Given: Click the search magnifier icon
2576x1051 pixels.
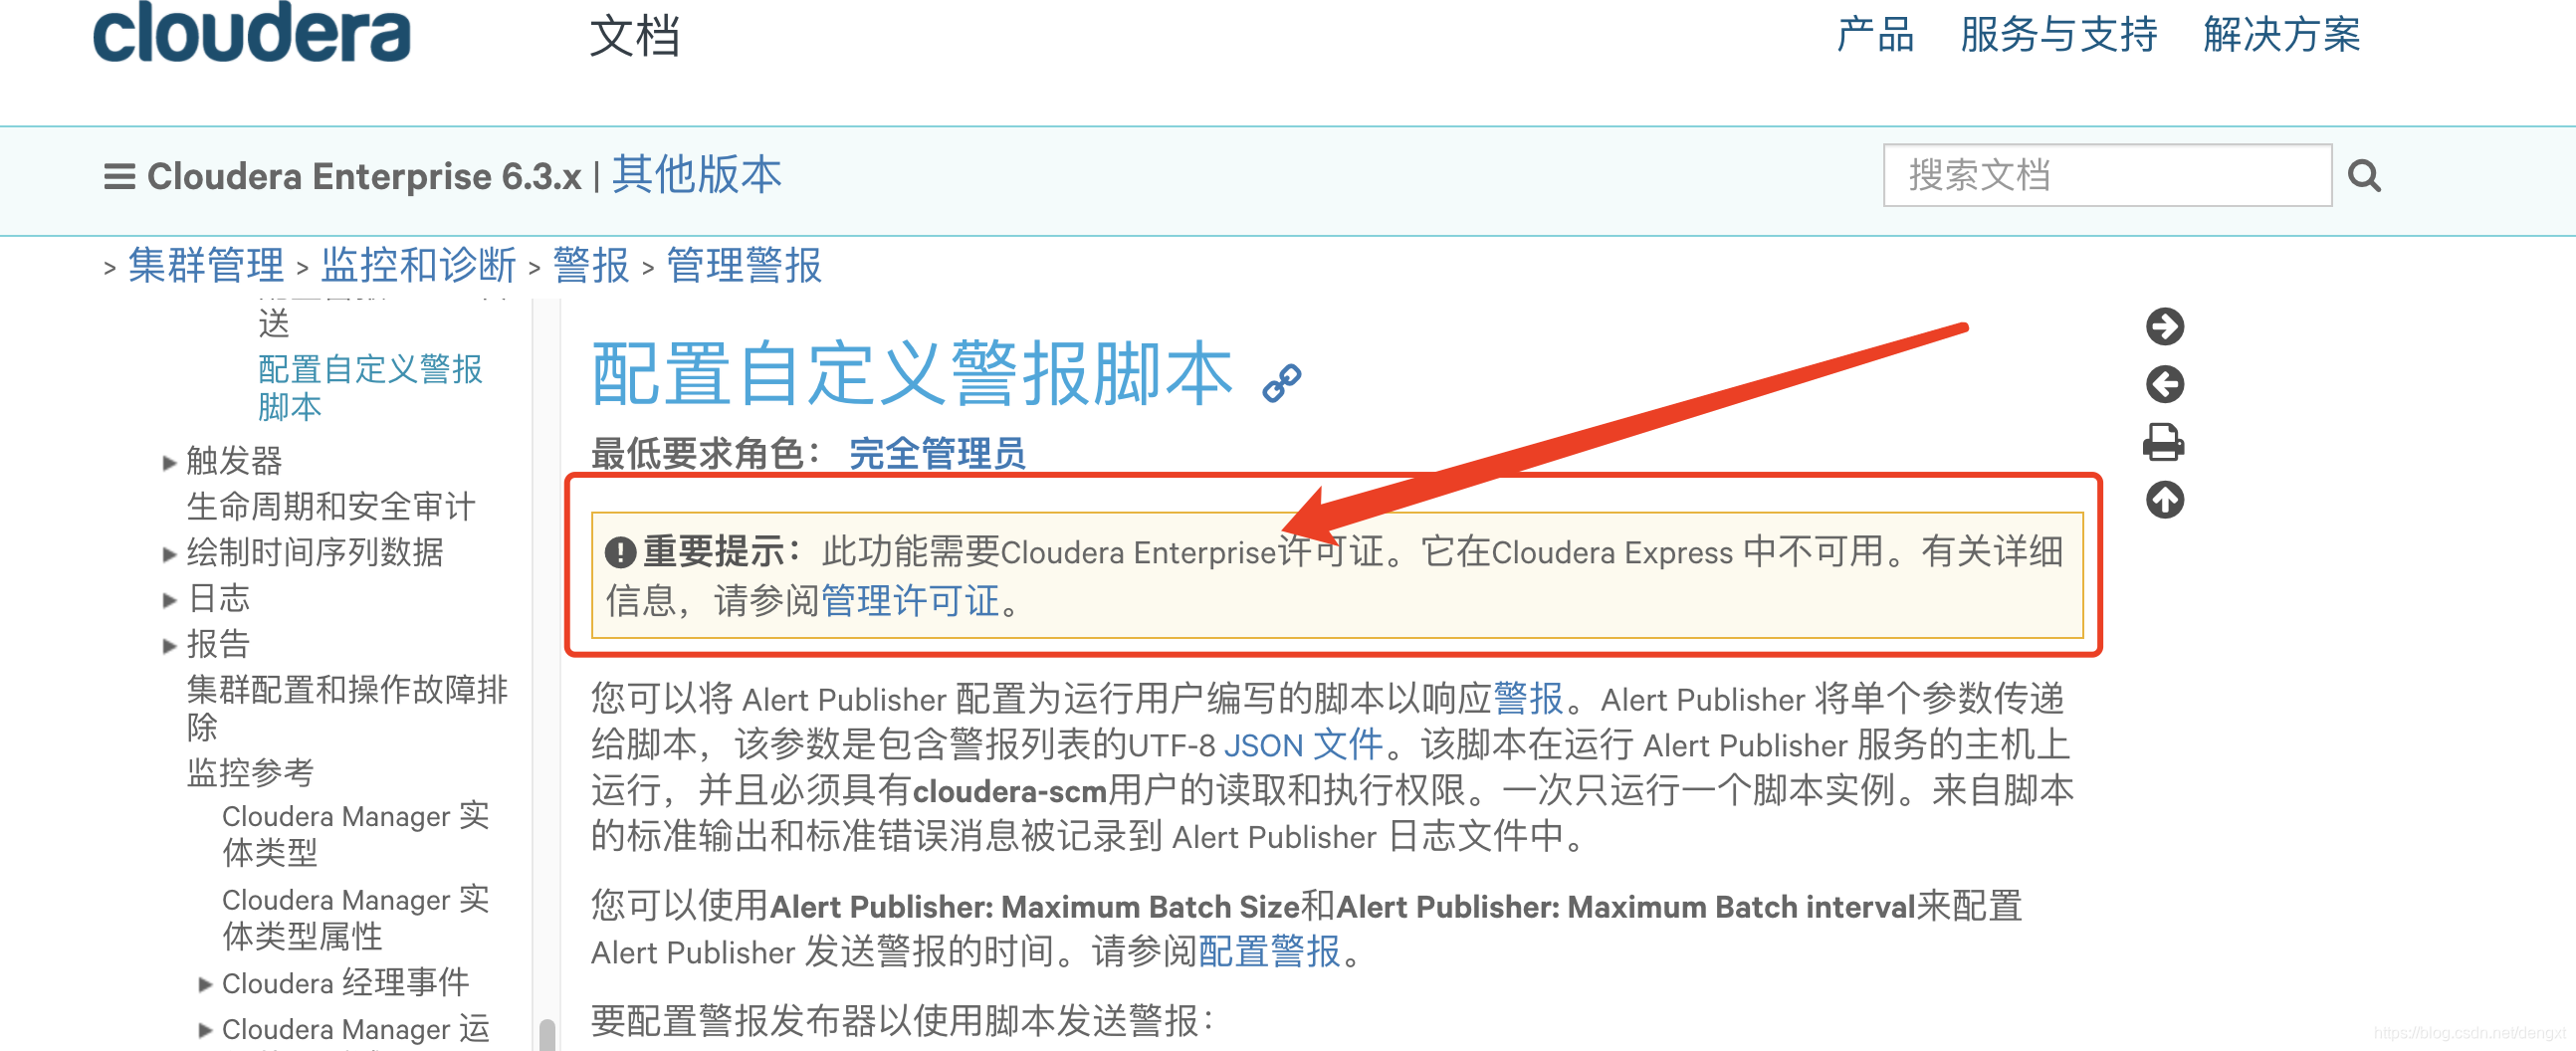Looking at the screenshot, I should click(x=2364, y=176).
